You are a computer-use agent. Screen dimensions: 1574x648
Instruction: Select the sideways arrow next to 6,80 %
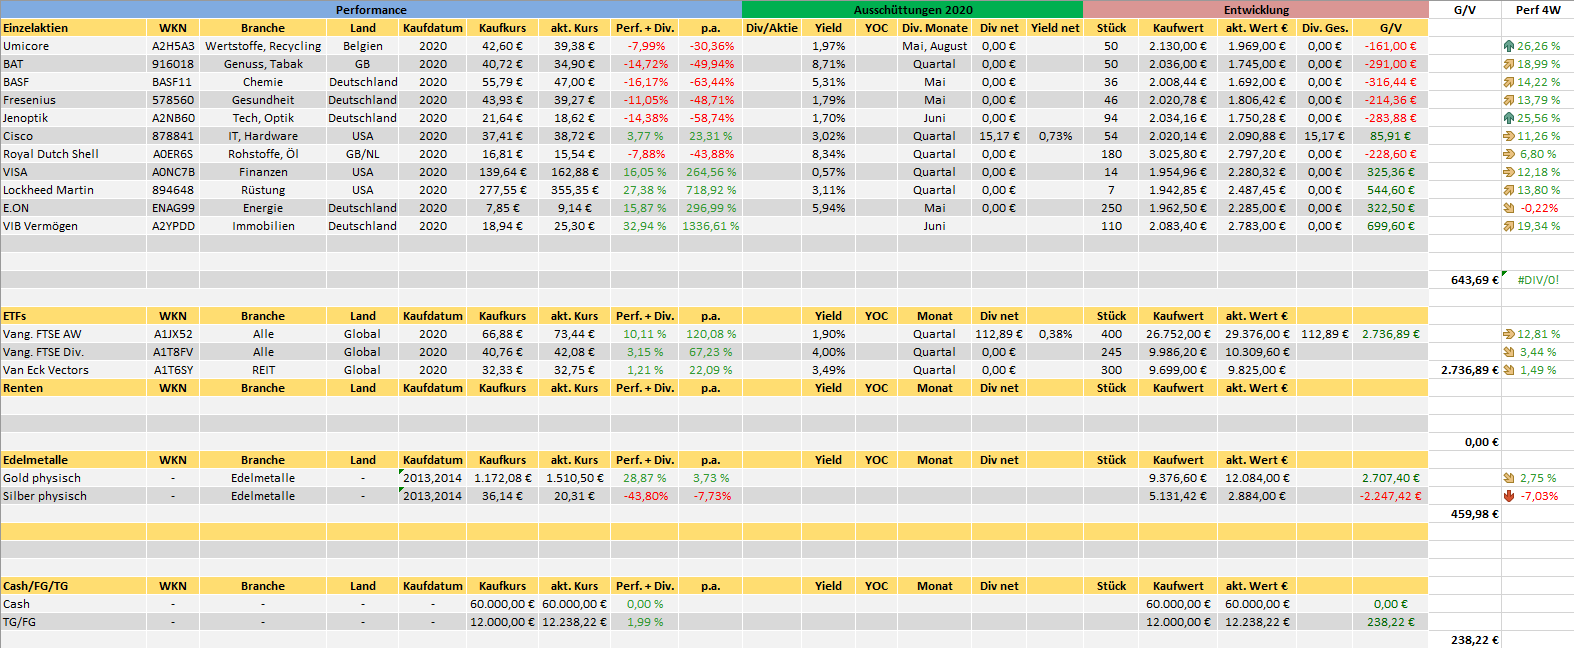coord(1508,154)
